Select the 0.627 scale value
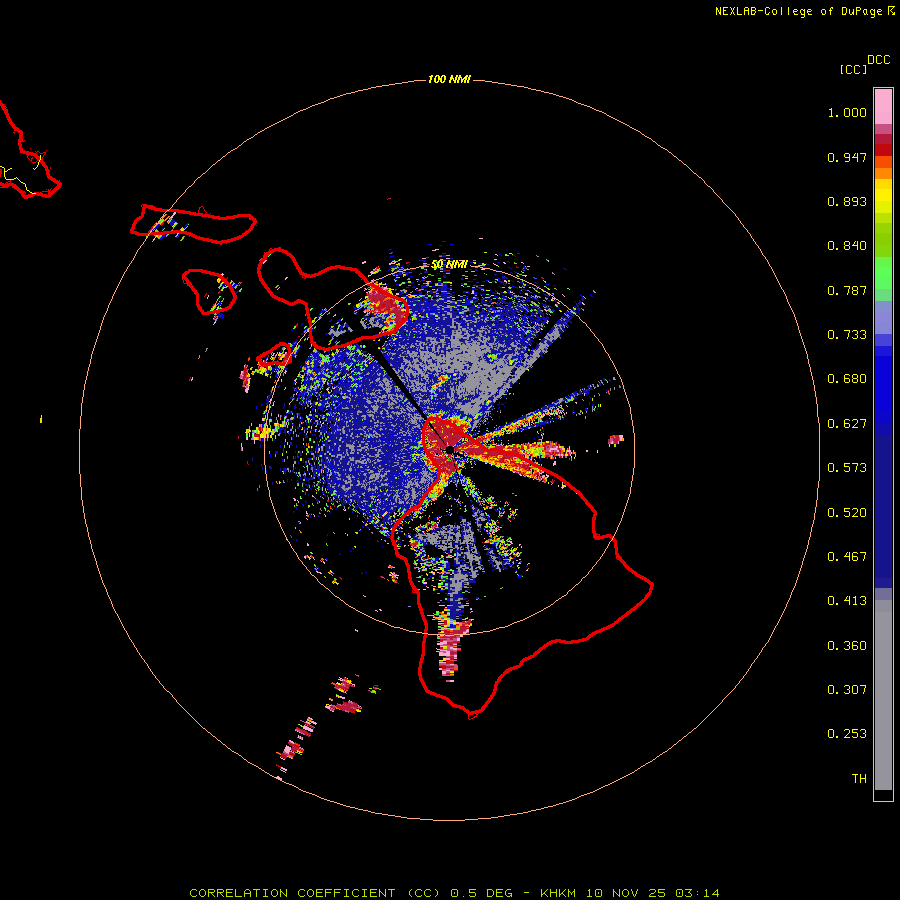900x900 pixels. pyautogui.click(x=847, y=424)
